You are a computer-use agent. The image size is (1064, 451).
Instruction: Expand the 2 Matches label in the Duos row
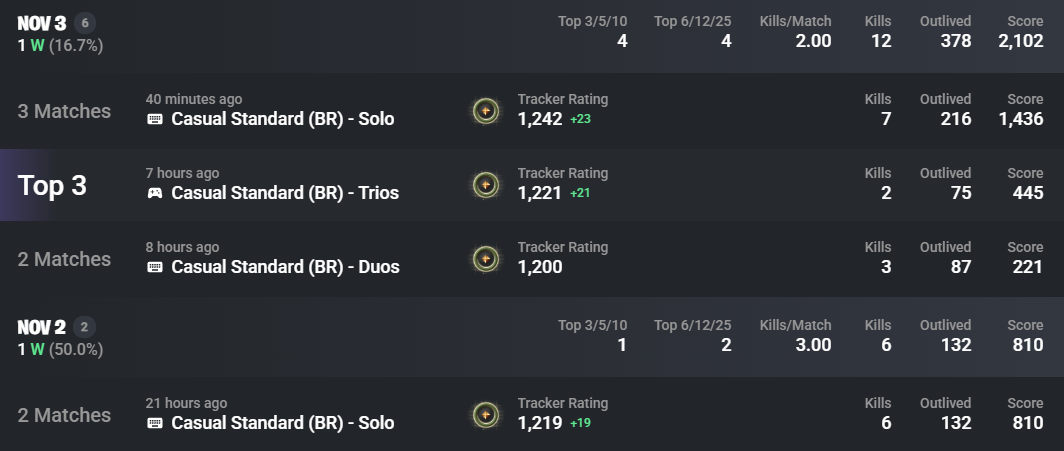point(64,259)
